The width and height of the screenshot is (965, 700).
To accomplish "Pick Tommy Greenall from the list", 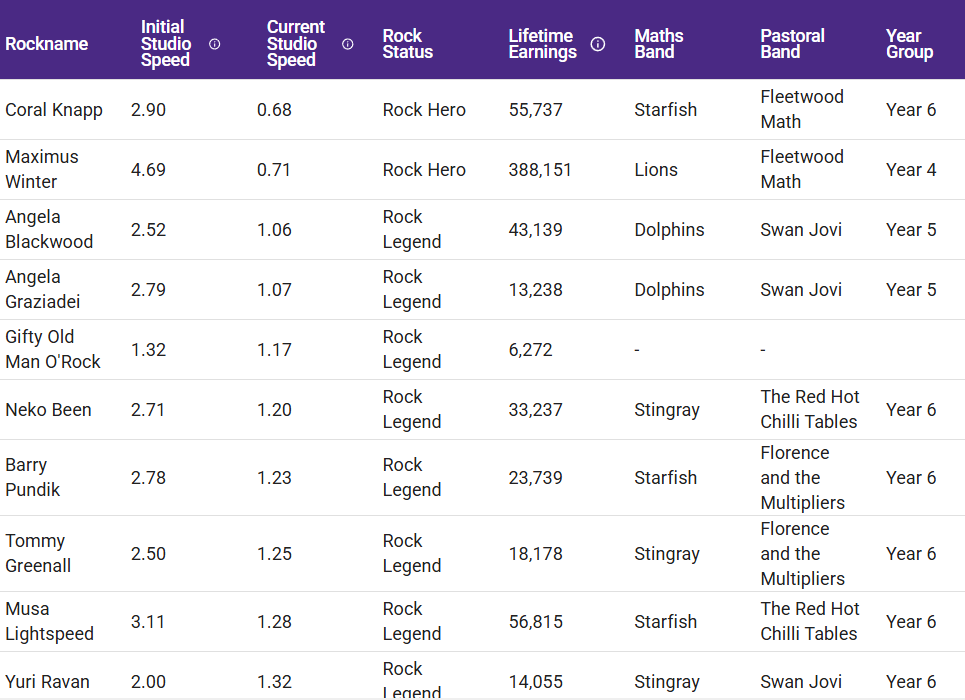I will (x=38, y=553).
